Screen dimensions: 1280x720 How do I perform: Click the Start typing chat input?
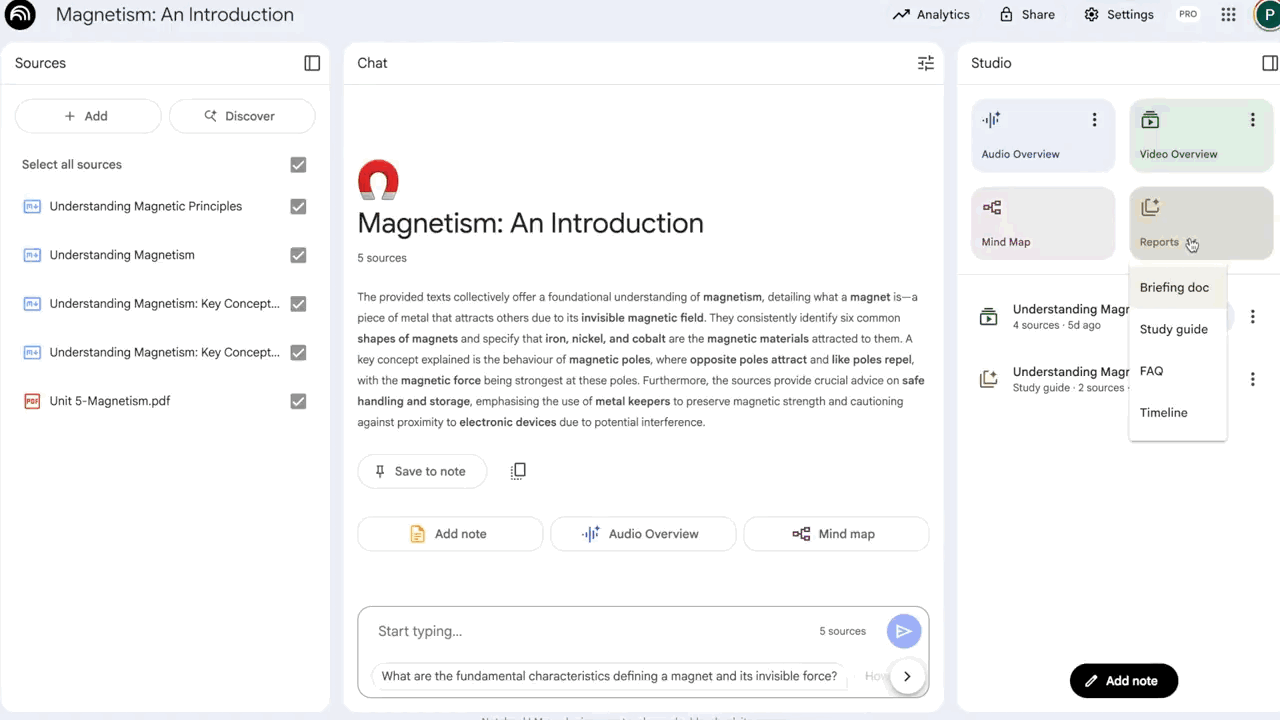pyautogui.click(x=590, y=631)
